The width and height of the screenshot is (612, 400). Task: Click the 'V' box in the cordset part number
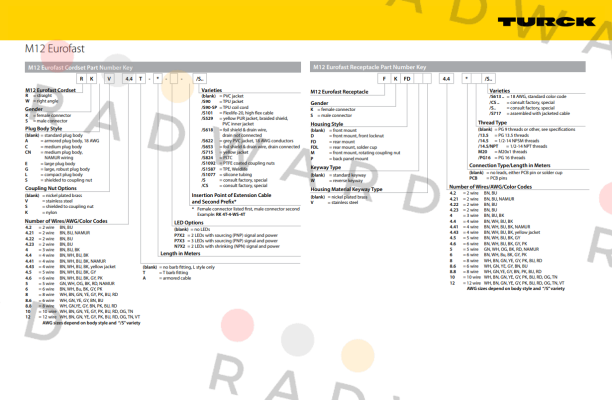pos(109,79)
